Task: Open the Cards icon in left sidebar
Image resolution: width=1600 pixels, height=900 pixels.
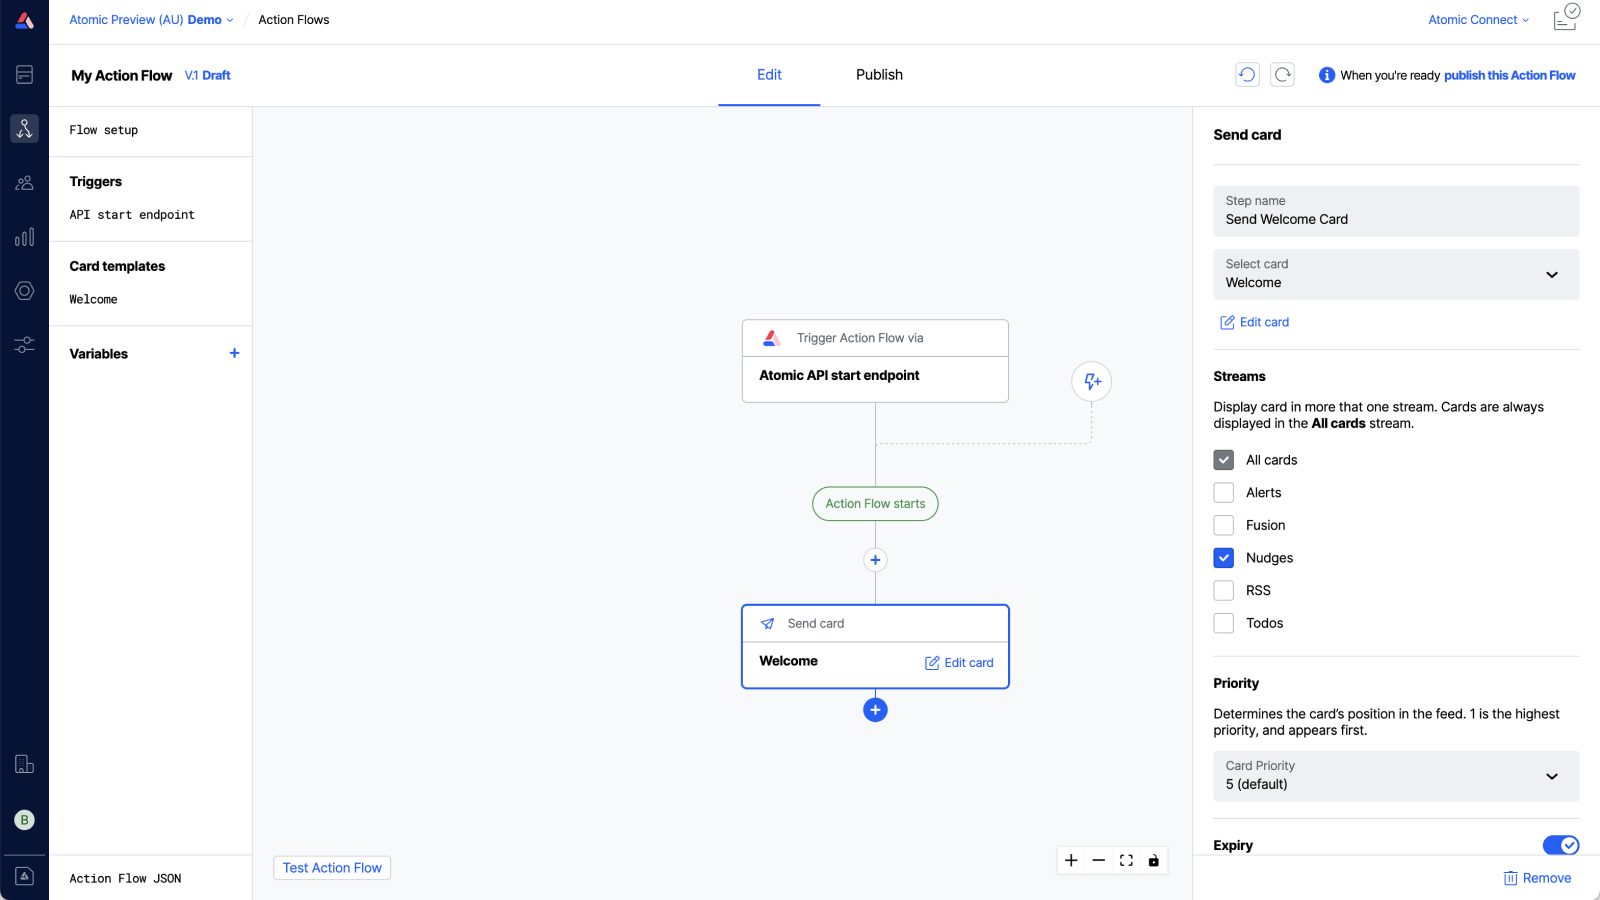Action: 25,74
